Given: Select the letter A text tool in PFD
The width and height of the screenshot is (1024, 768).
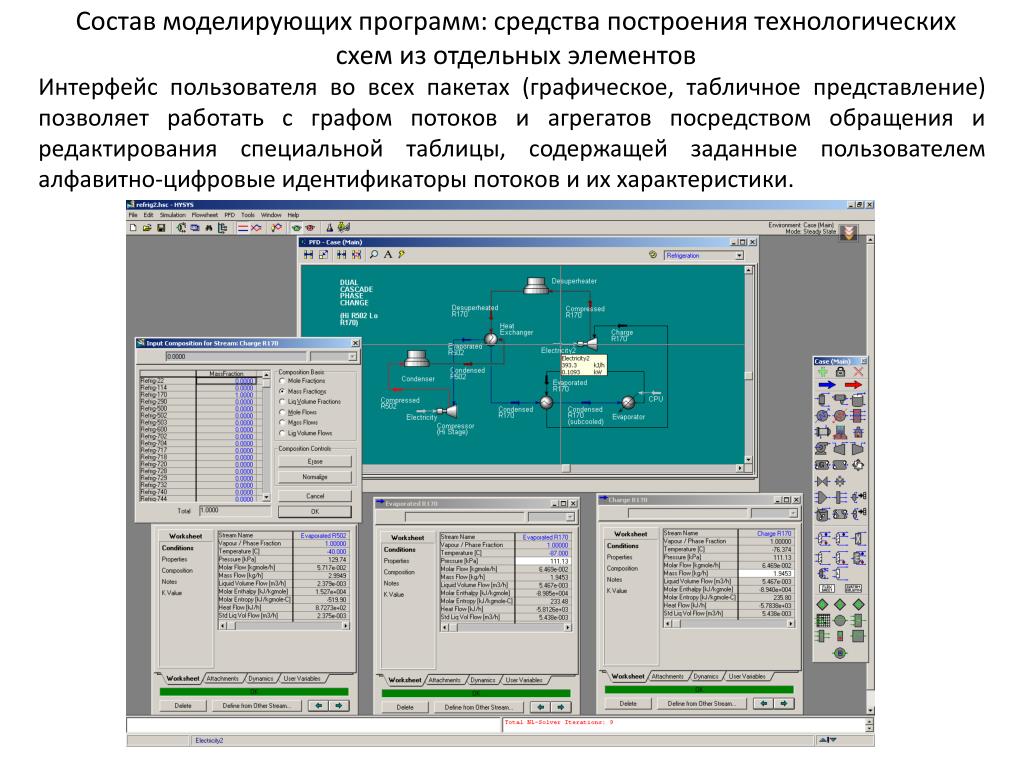Looking at the screenshot, I should click(x=388, y=255).
